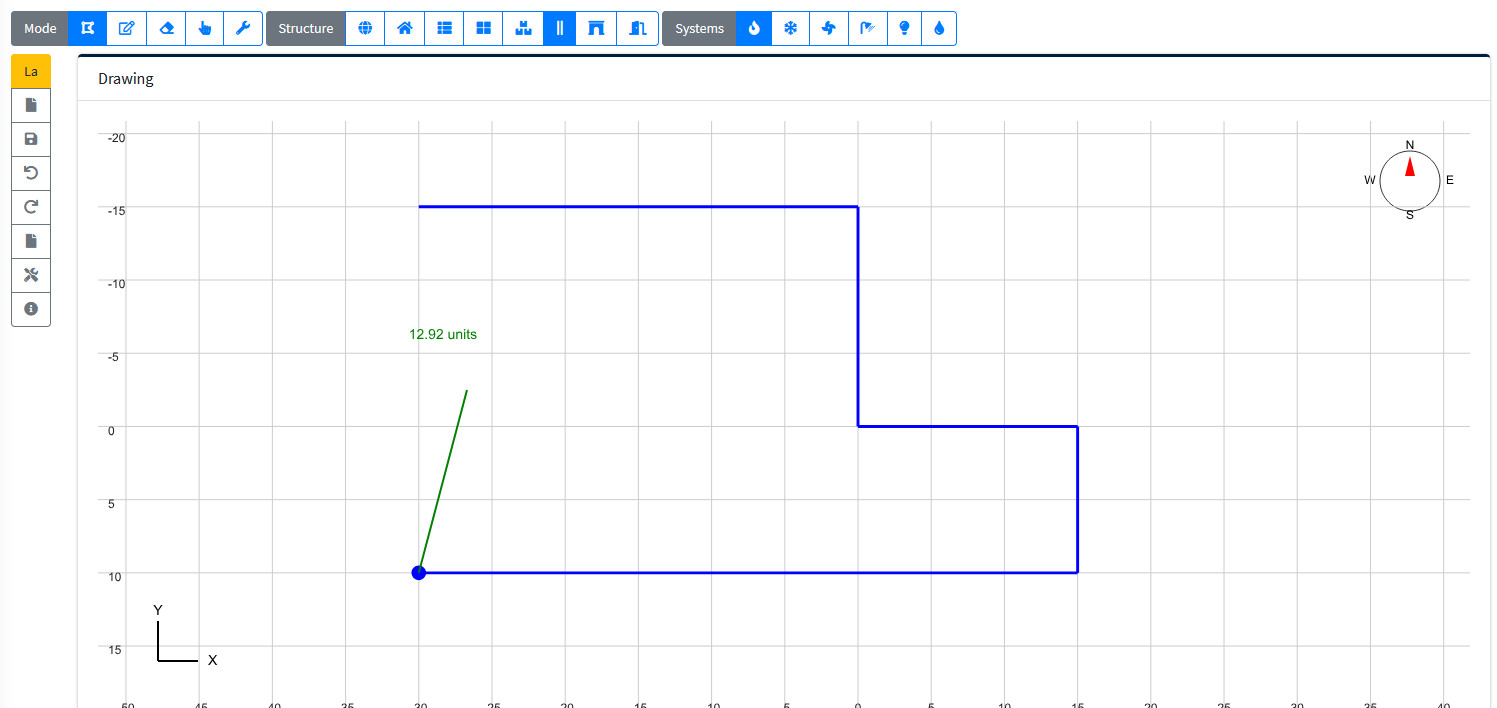
Task: Click the lightbulb lighting system icon
Action: point(904,28)
